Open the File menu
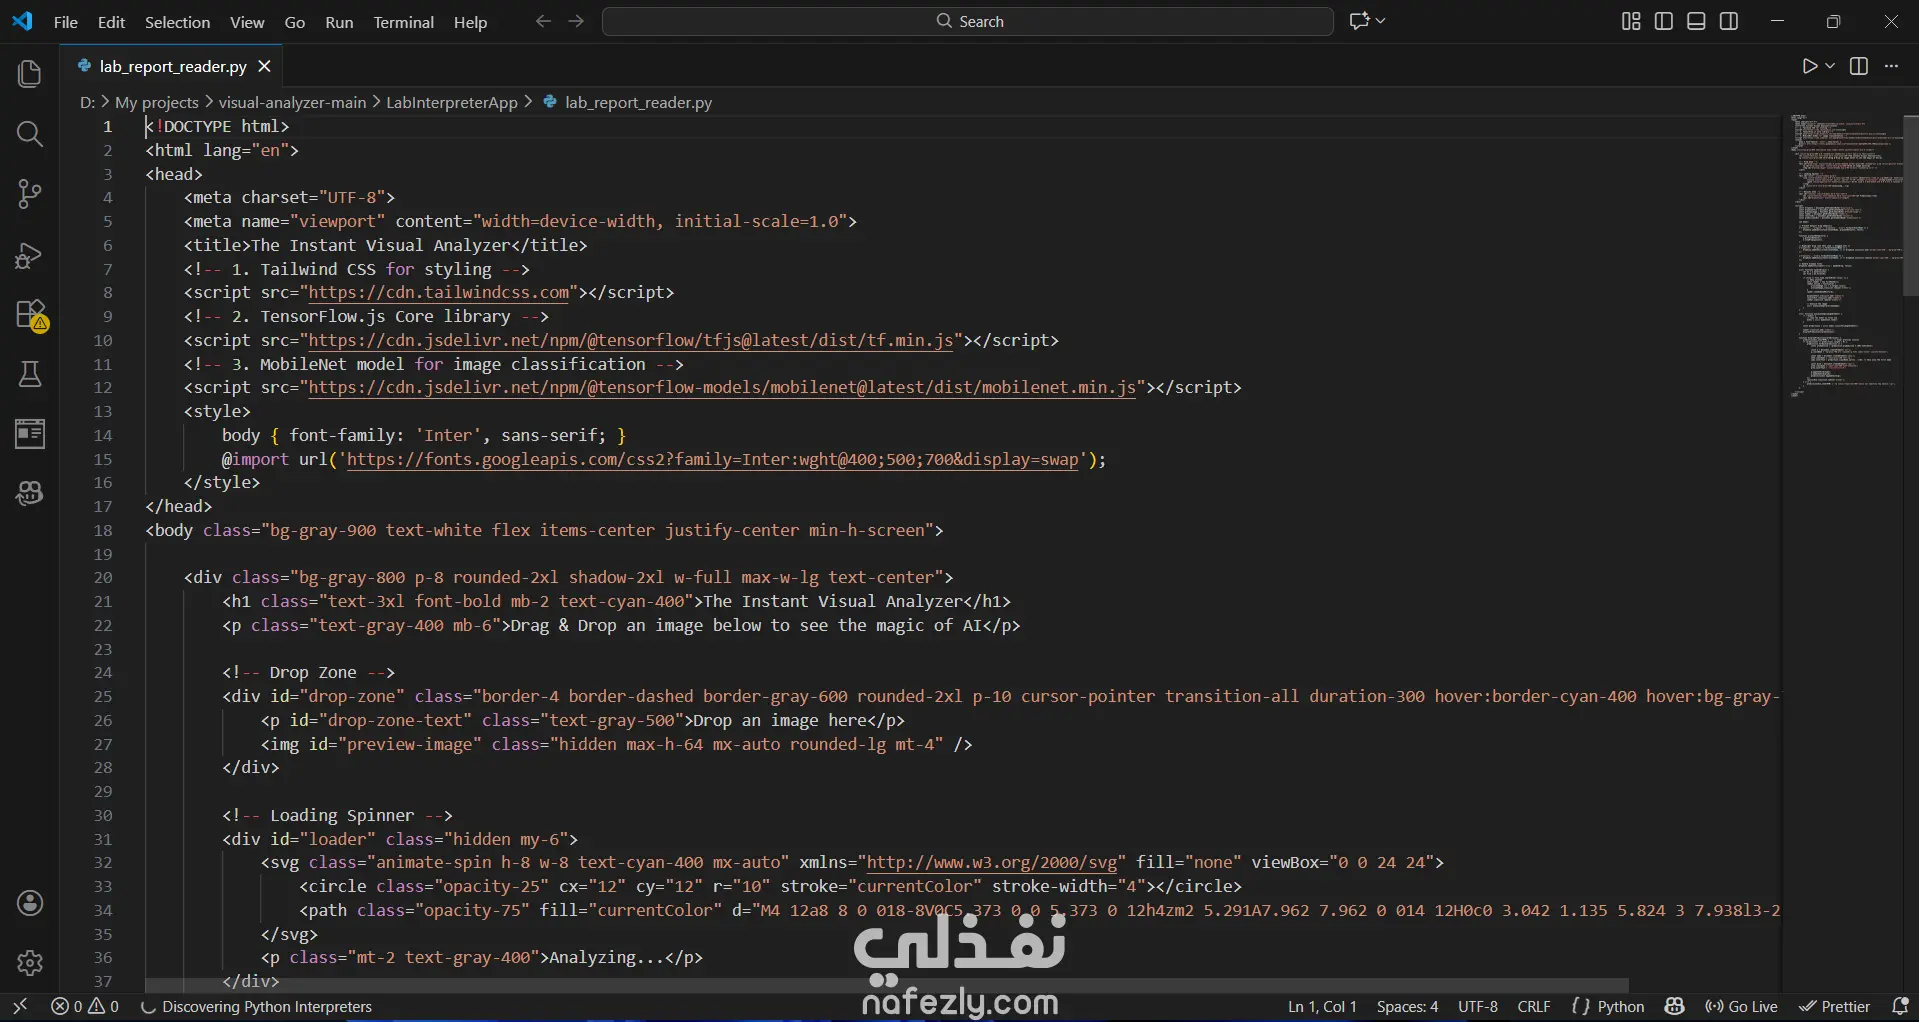Image resolution: width=1919 pixels, height=1022 pixels. [66, 22]
